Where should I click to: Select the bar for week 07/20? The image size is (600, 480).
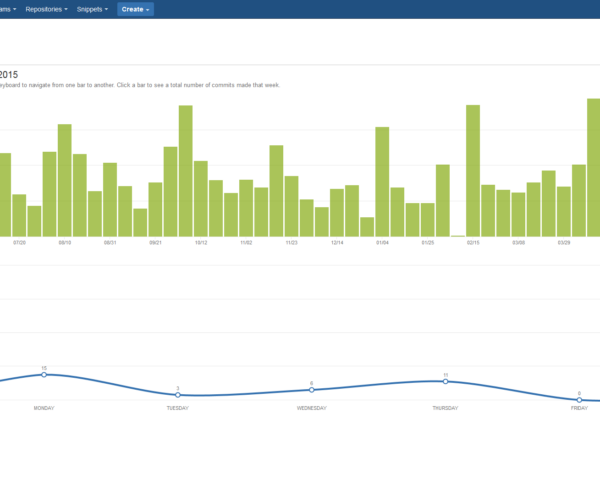[x=19, y=215]
